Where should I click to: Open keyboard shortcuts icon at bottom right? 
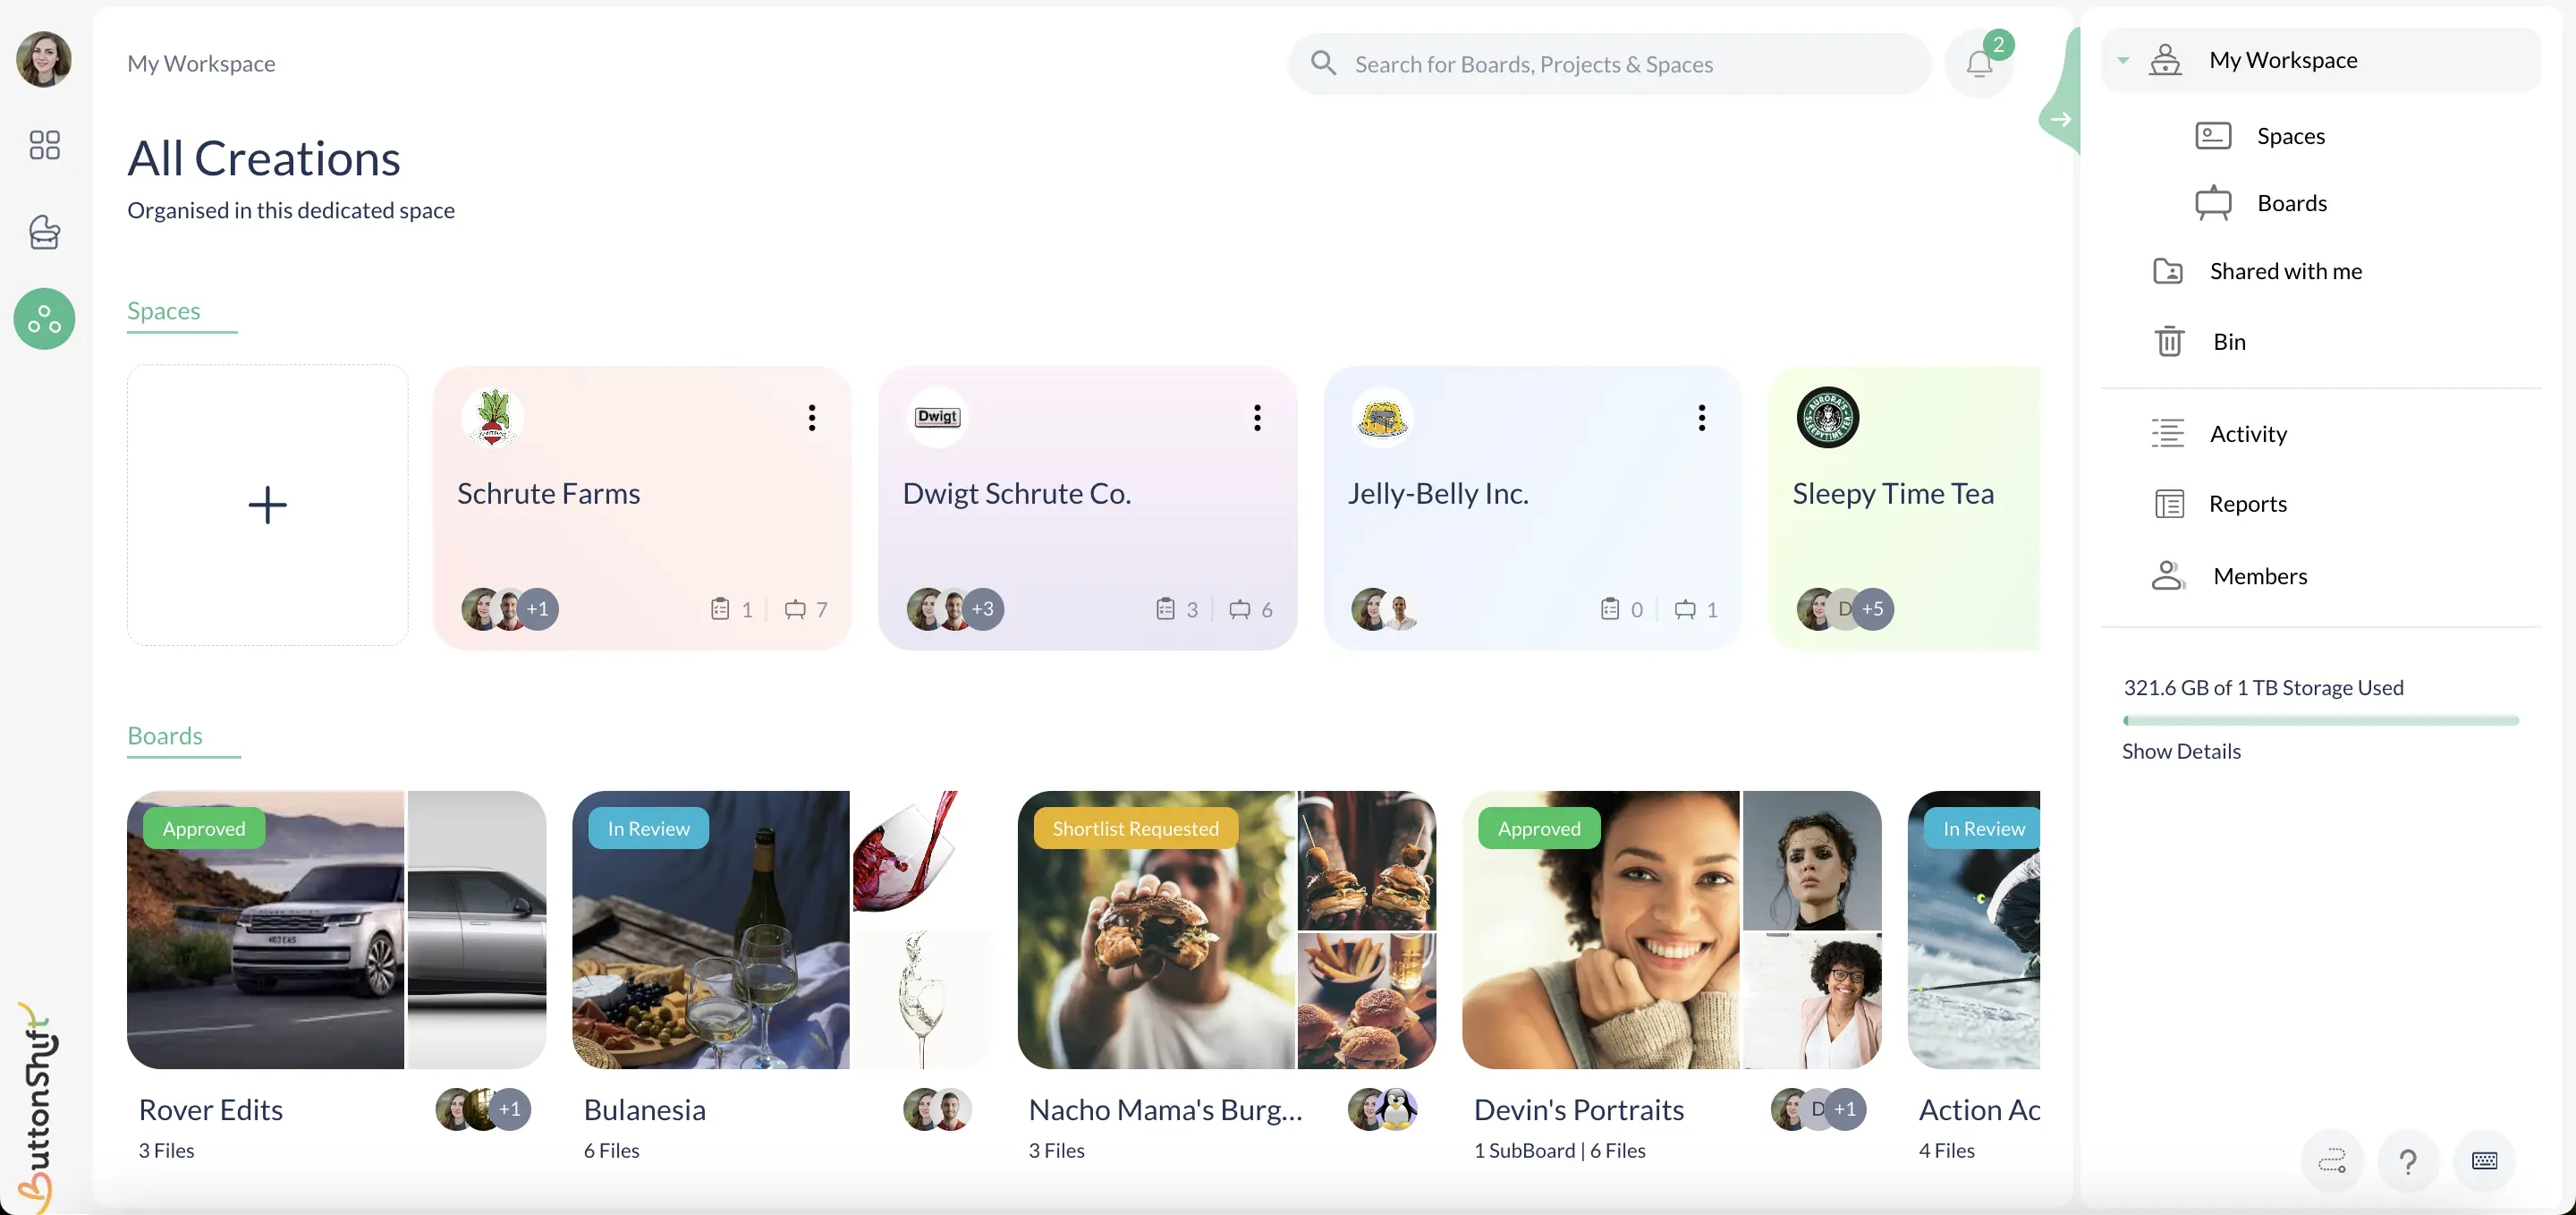pos(2485,1160)
